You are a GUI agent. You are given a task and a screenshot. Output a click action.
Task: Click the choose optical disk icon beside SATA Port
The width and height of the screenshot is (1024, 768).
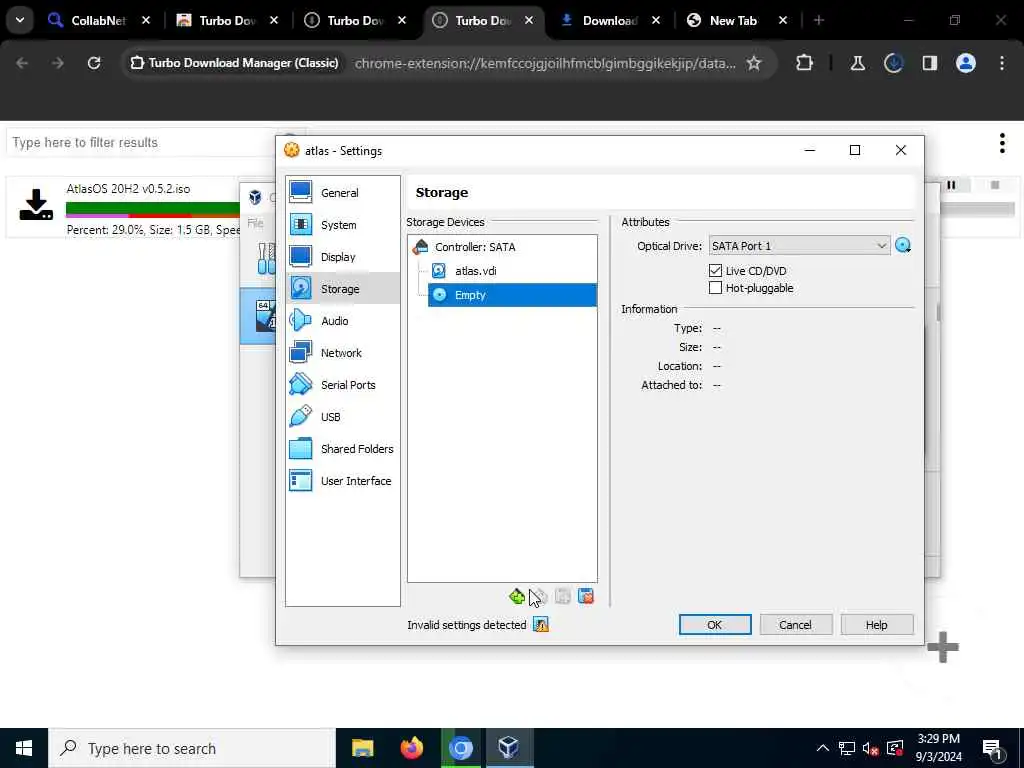(x=903, y=246)
